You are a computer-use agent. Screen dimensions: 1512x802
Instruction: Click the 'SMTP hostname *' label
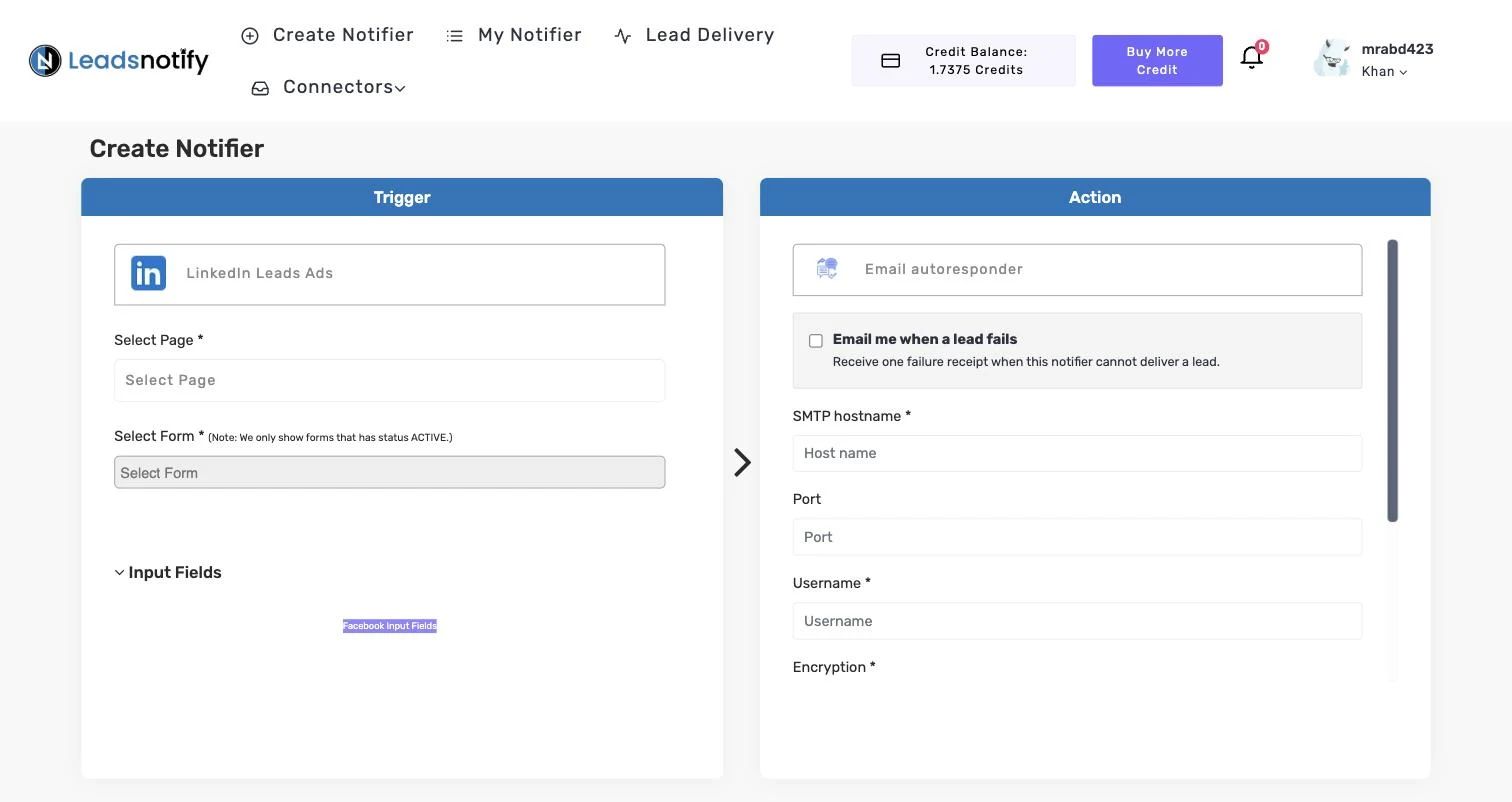[x=852, y=416]
